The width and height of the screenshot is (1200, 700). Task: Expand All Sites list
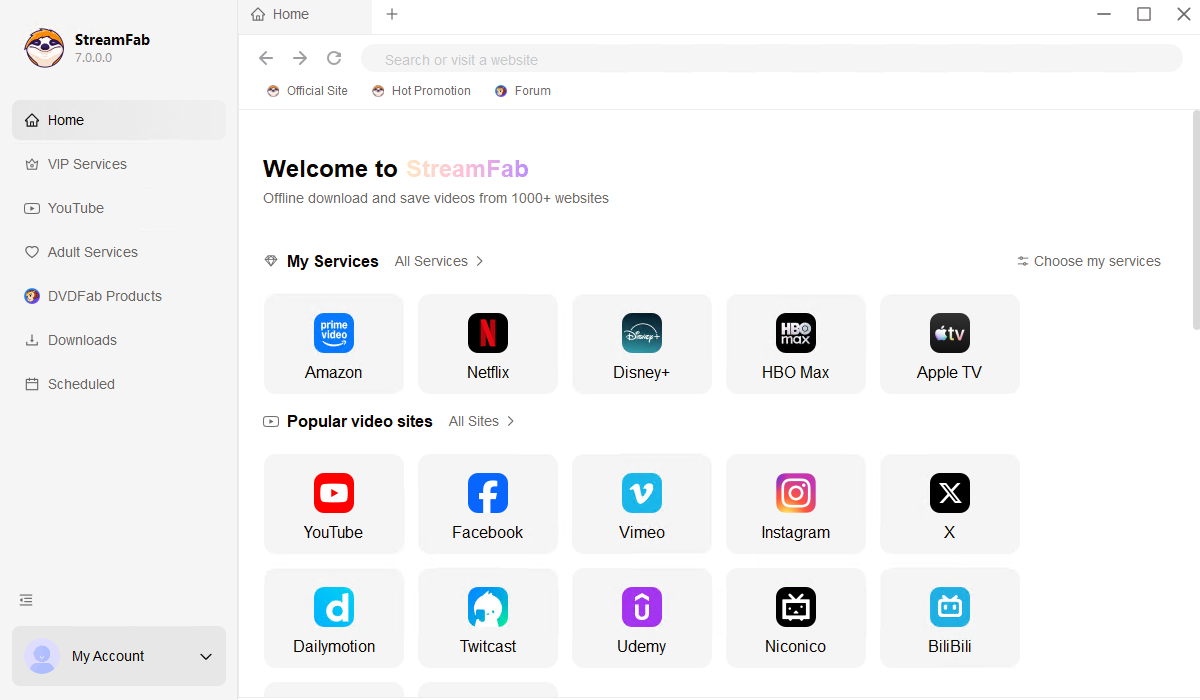tap(481, 421)
